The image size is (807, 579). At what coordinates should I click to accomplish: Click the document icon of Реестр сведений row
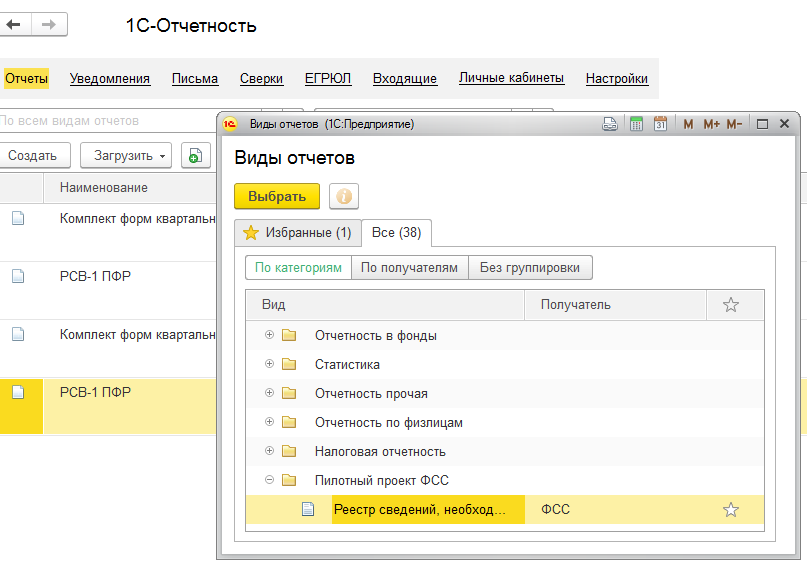tap(308, 509)
